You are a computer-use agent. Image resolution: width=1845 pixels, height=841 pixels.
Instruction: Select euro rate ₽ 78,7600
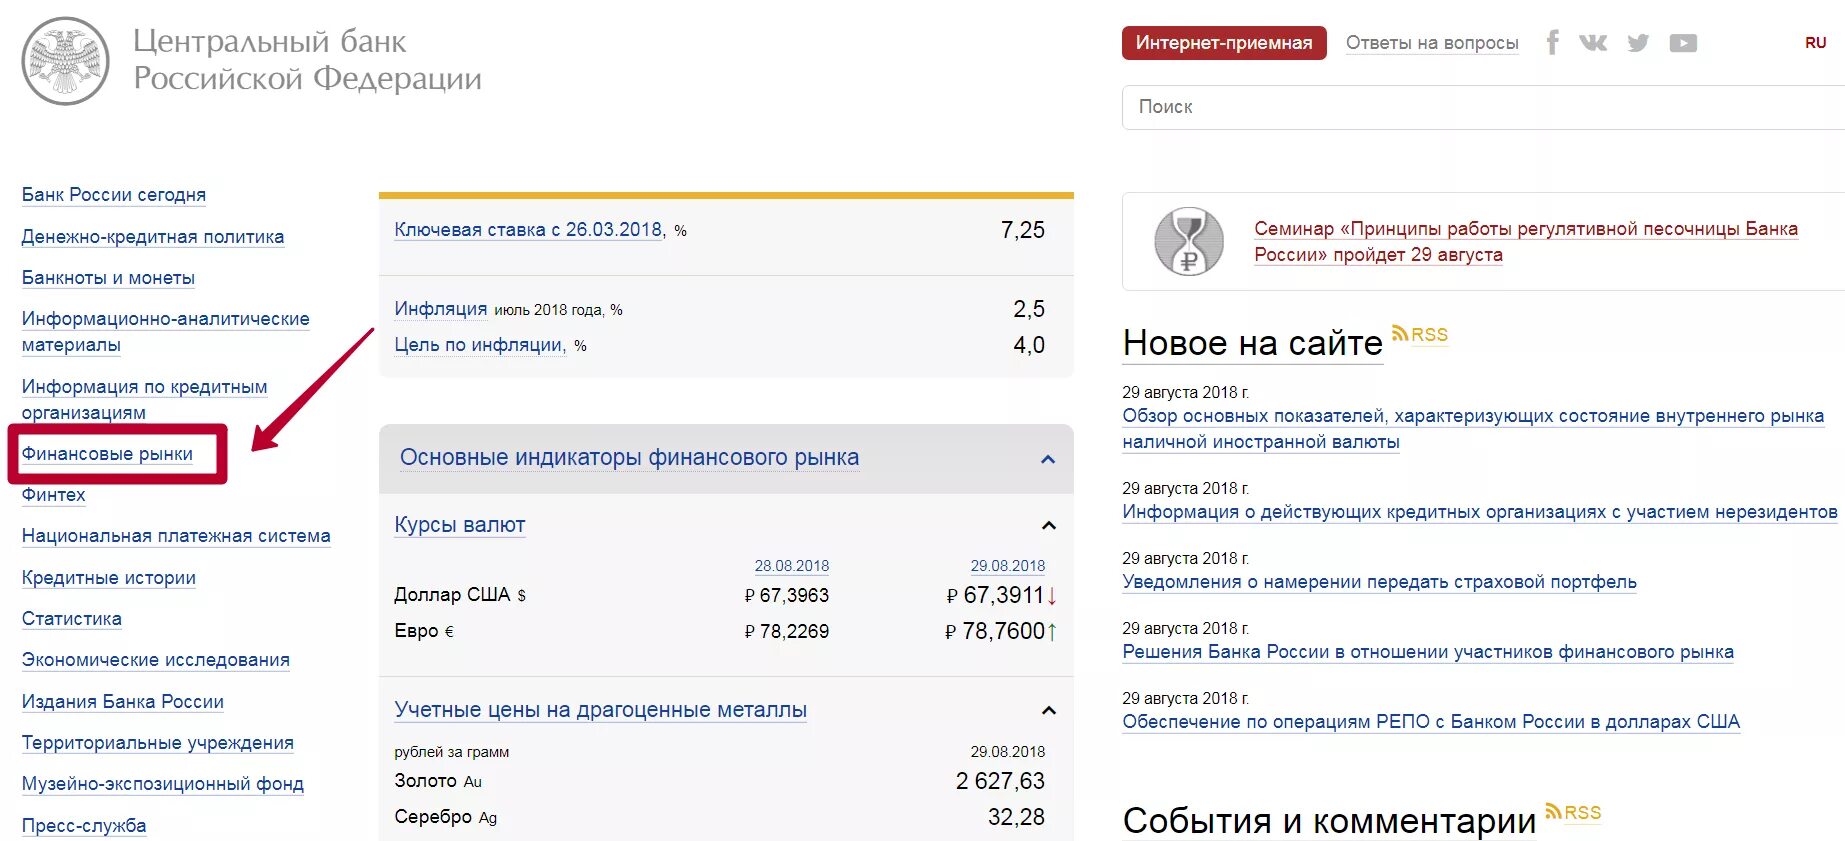[x=995, y=631]
